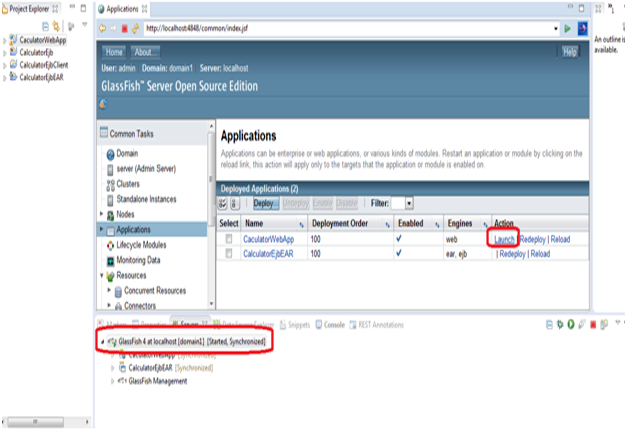This screenshot has width=628, height=431.
Task: Refresh the internal browser page
Action: [136, 28]
